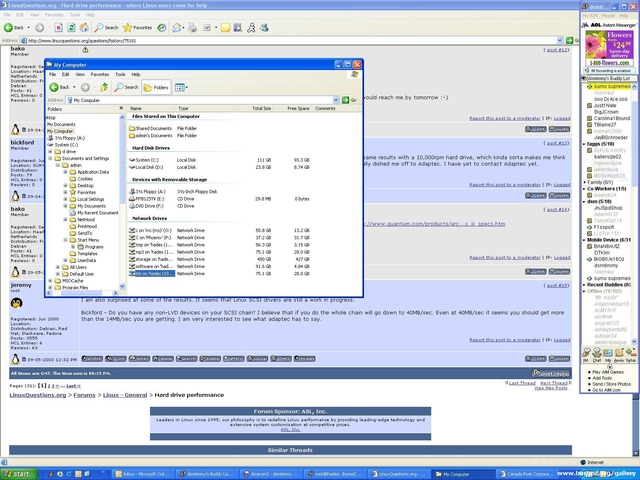Viewport: 640px width, 480px height.
Task: Toggle the Folders pane button in My Computer
Action: click(x=156, y=87)
